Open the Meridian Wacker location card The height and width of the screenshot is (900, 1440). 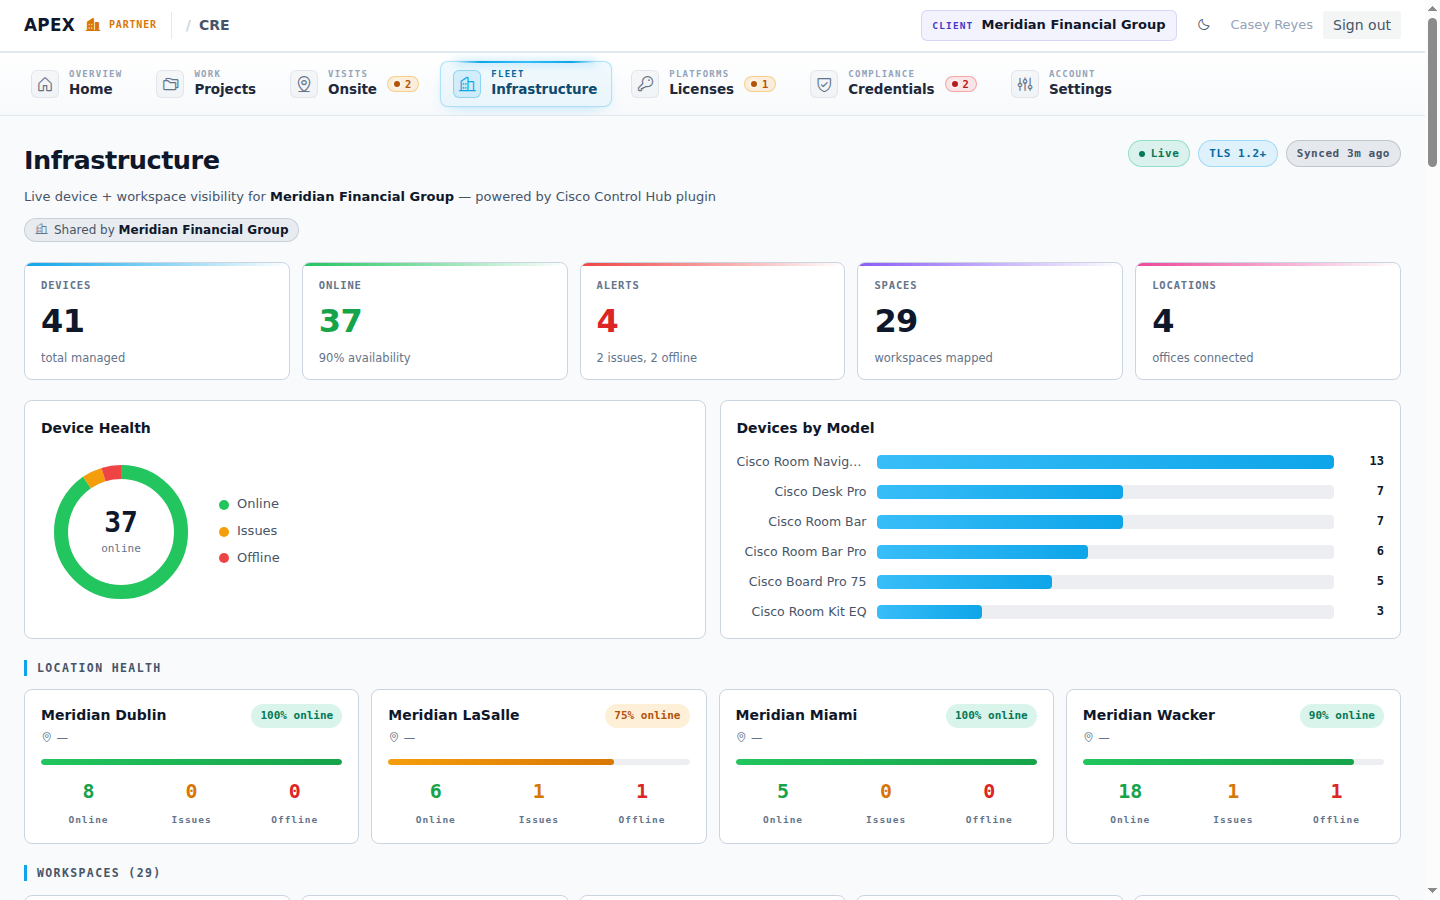pos(1233,766)
